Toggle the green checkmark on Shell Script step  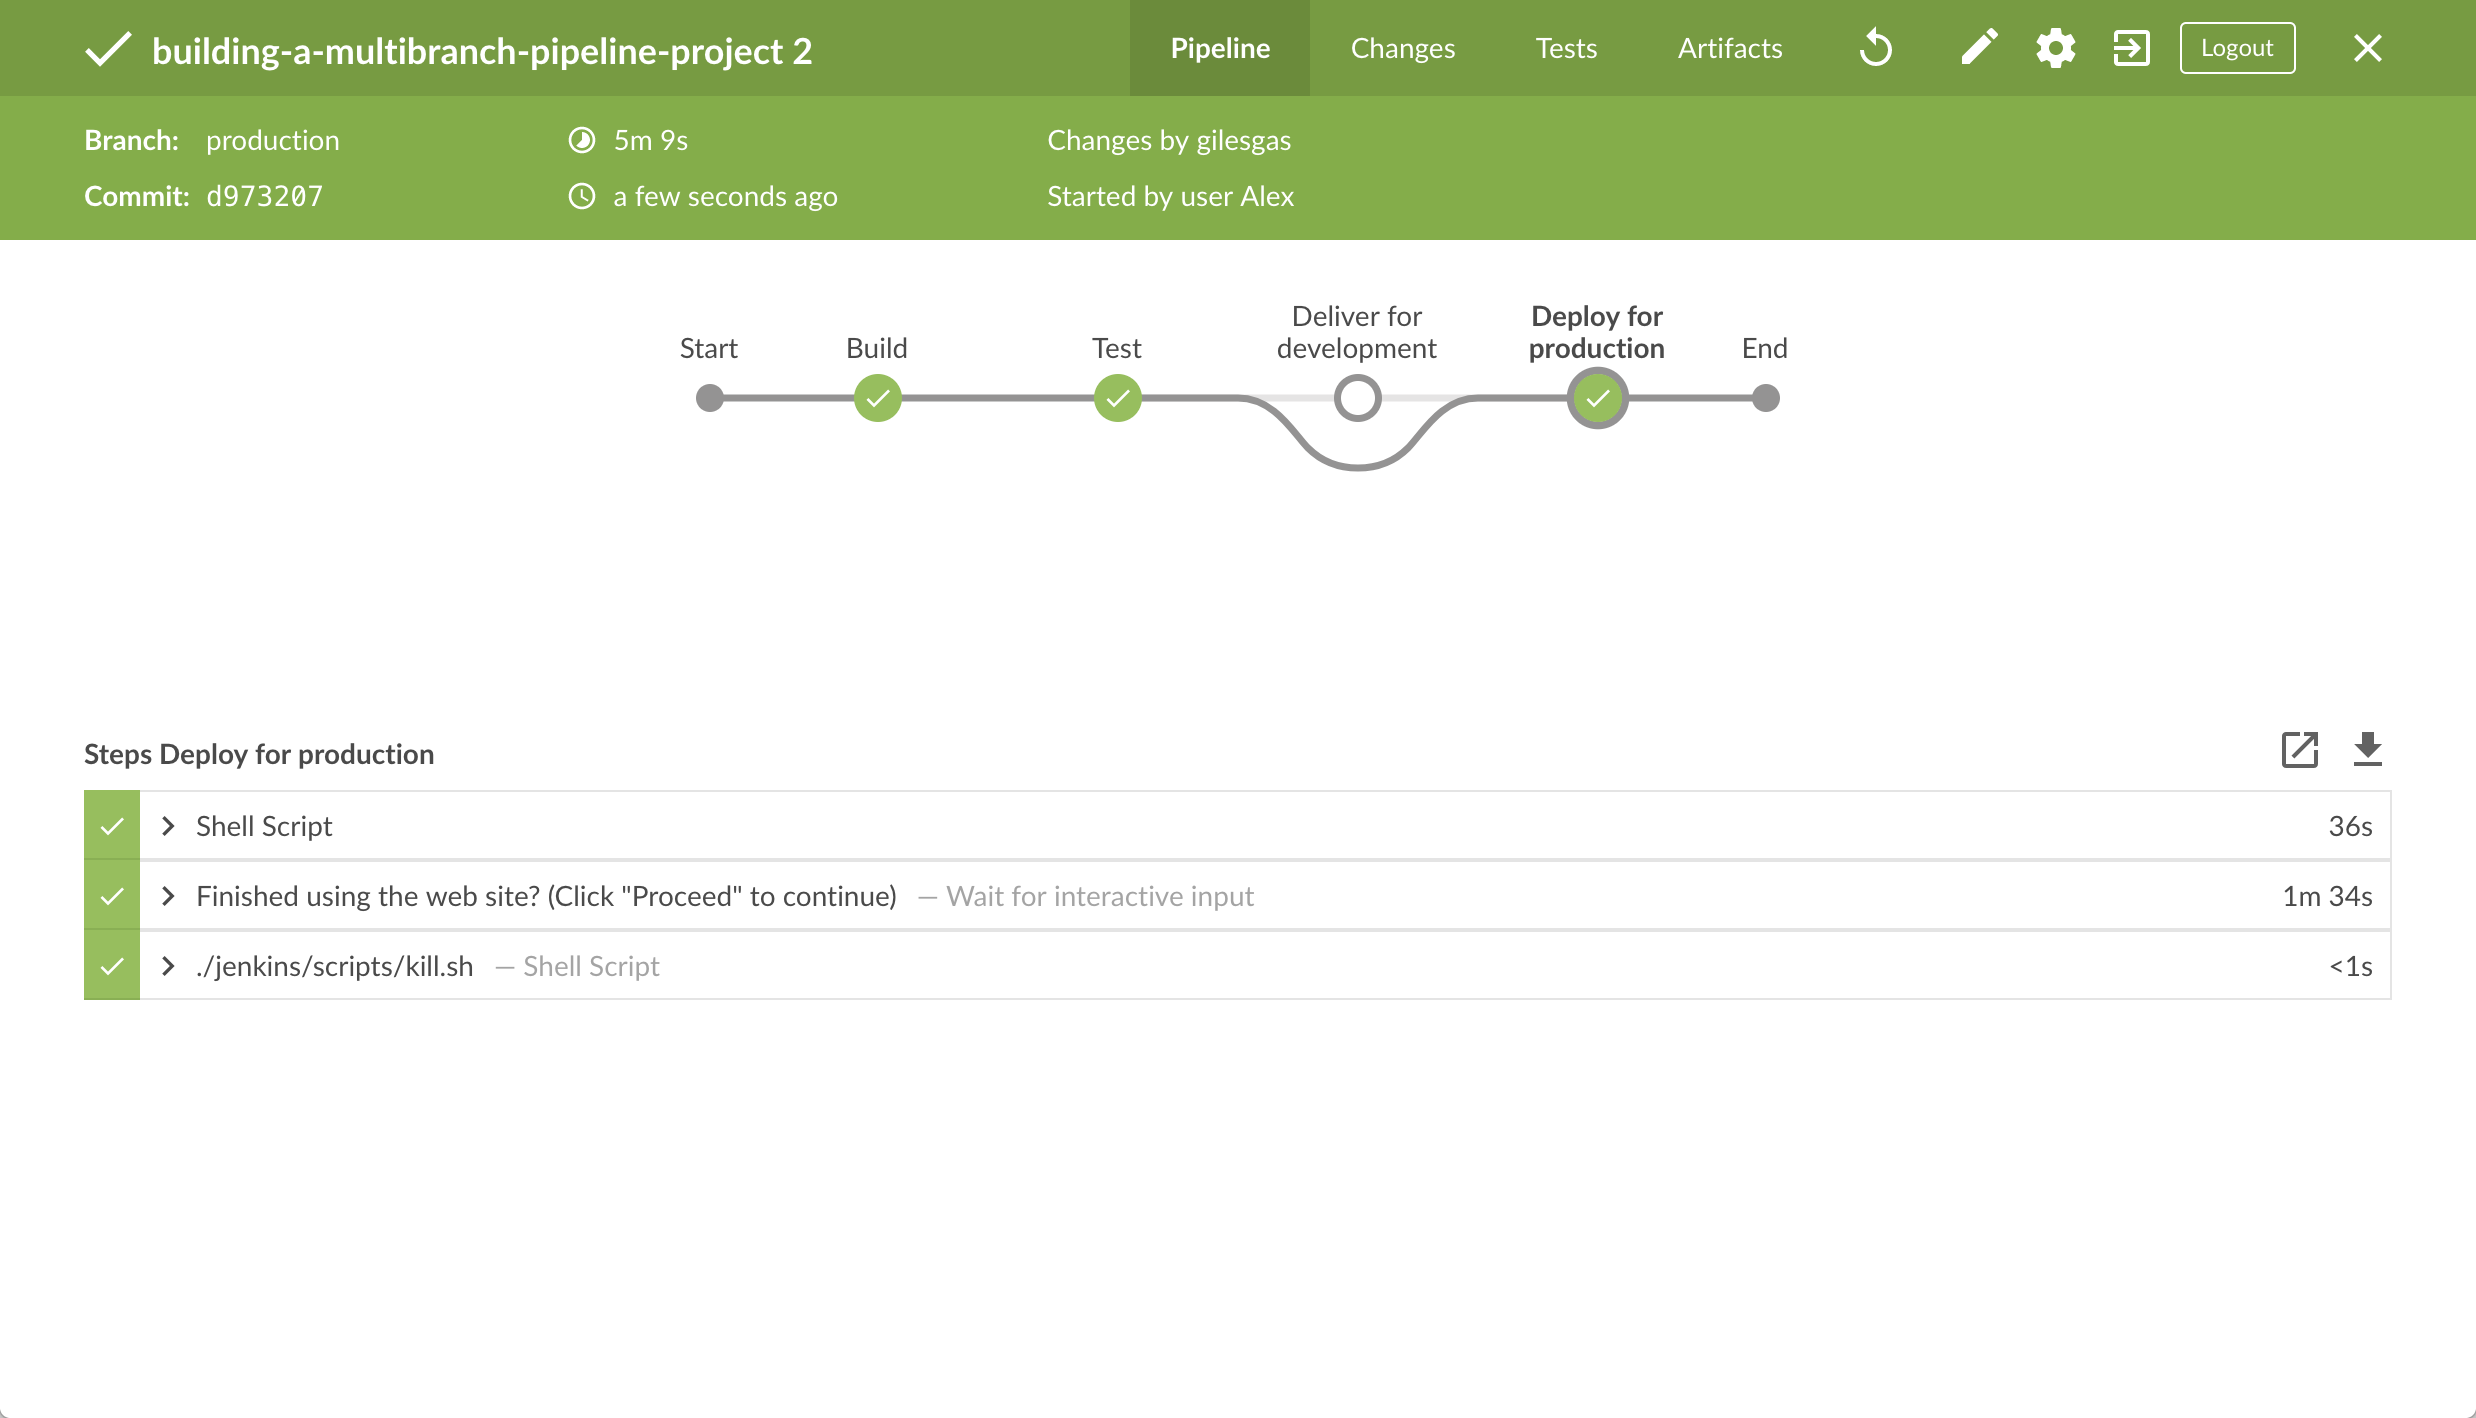111,825
